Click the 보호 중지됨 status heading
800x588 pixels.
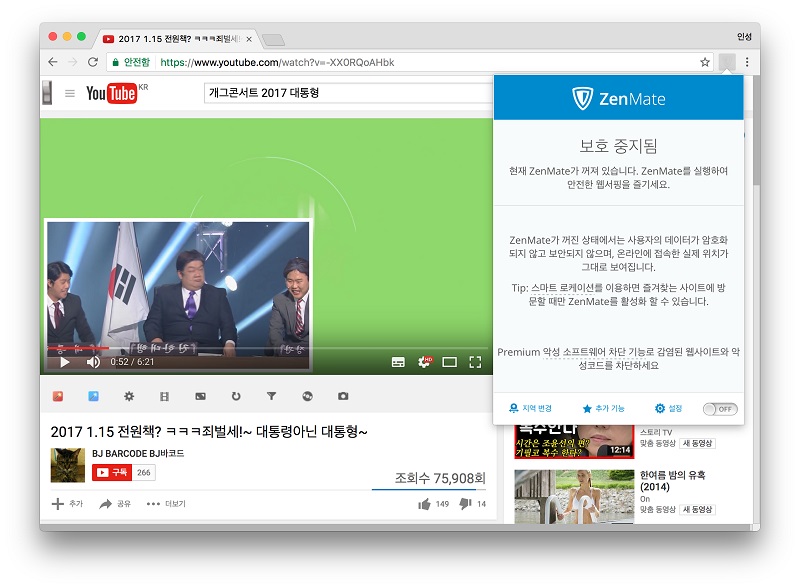tap(618, 146)
